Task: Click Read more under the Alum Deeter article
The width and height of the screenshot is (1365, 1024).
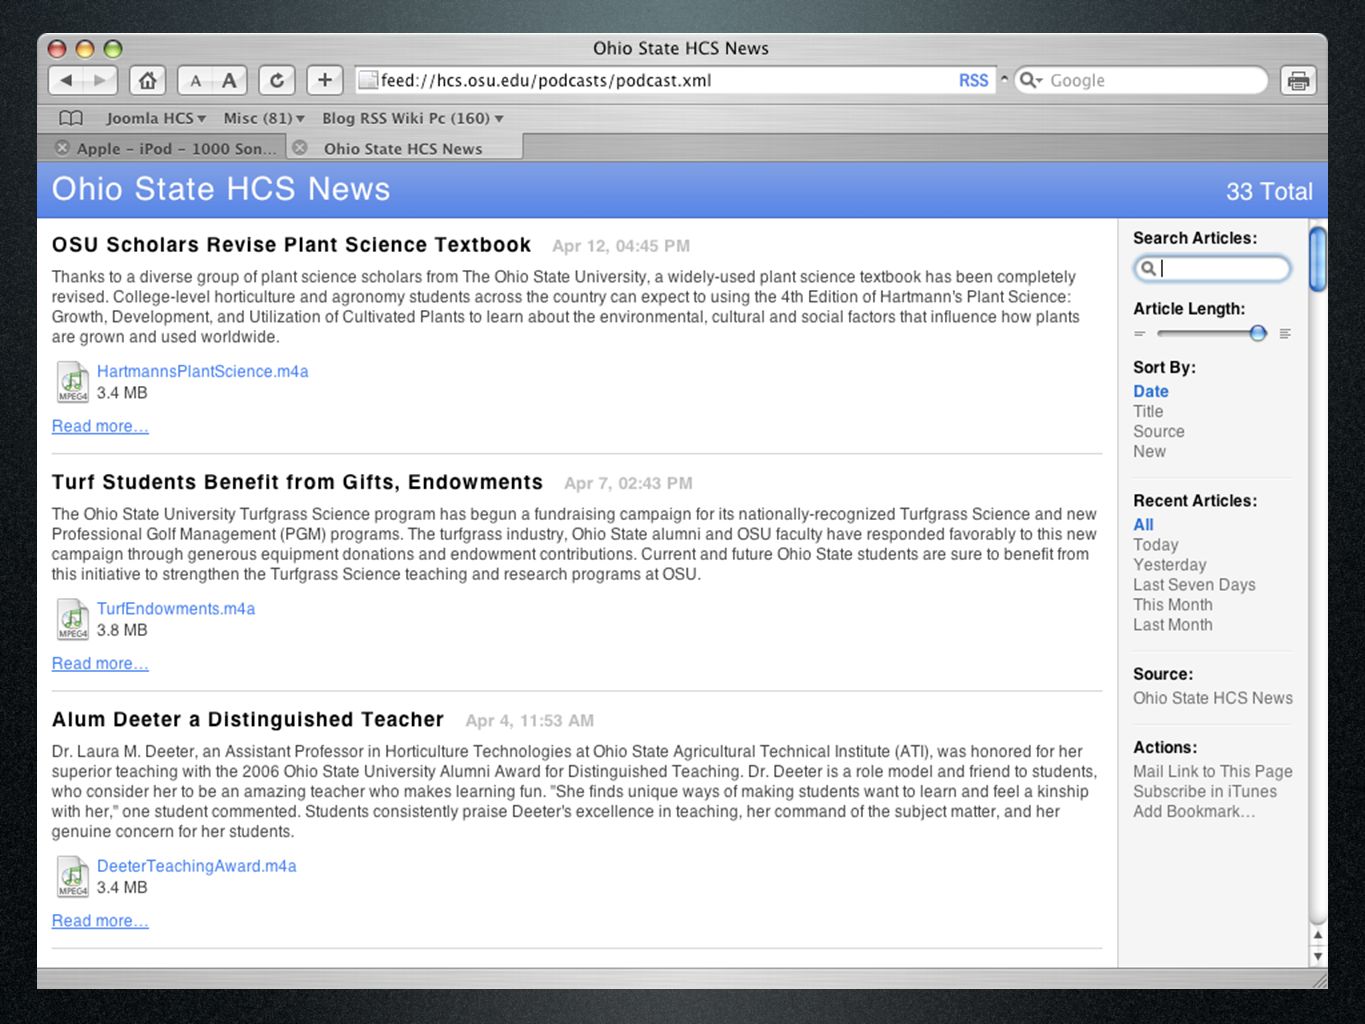Action: click(100, 921)
